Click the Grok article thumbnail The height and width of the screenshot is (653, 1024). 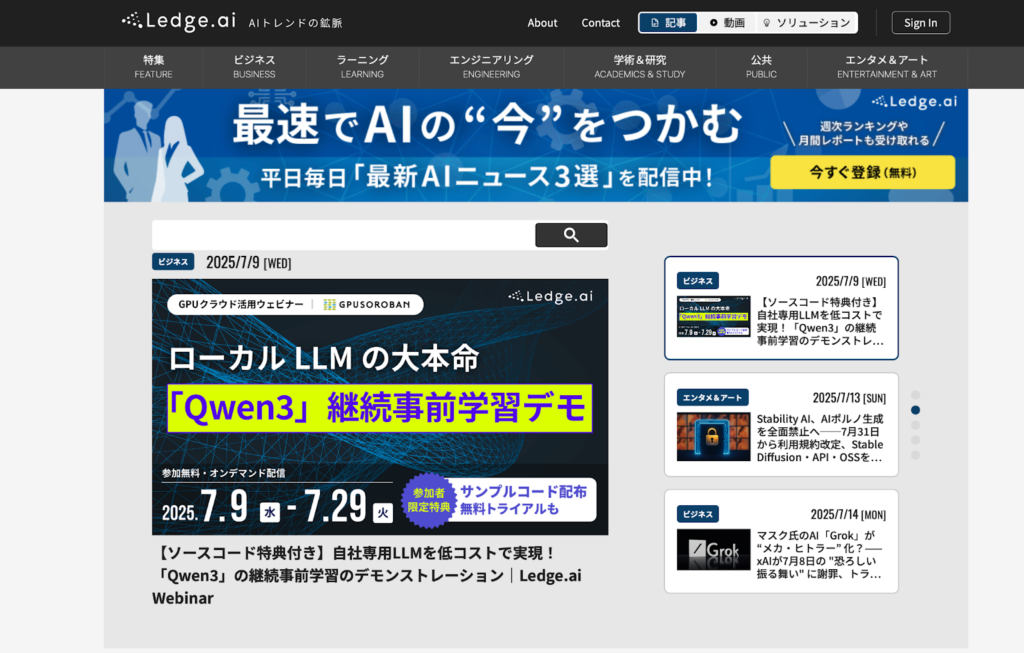[x=713, y=550]
